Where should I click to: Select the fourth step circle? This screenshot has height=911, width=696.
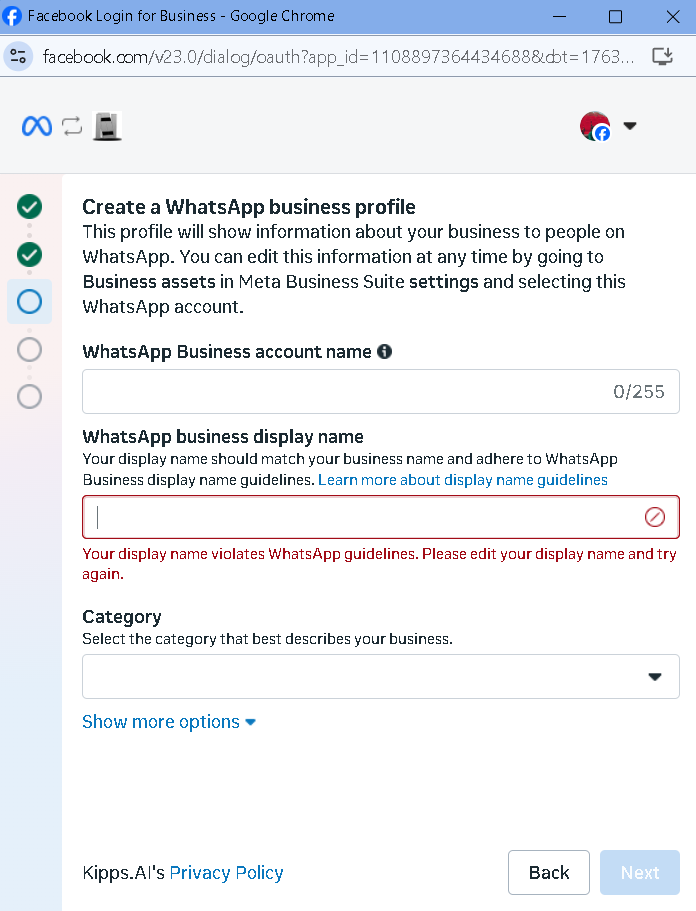coord(29,350)
